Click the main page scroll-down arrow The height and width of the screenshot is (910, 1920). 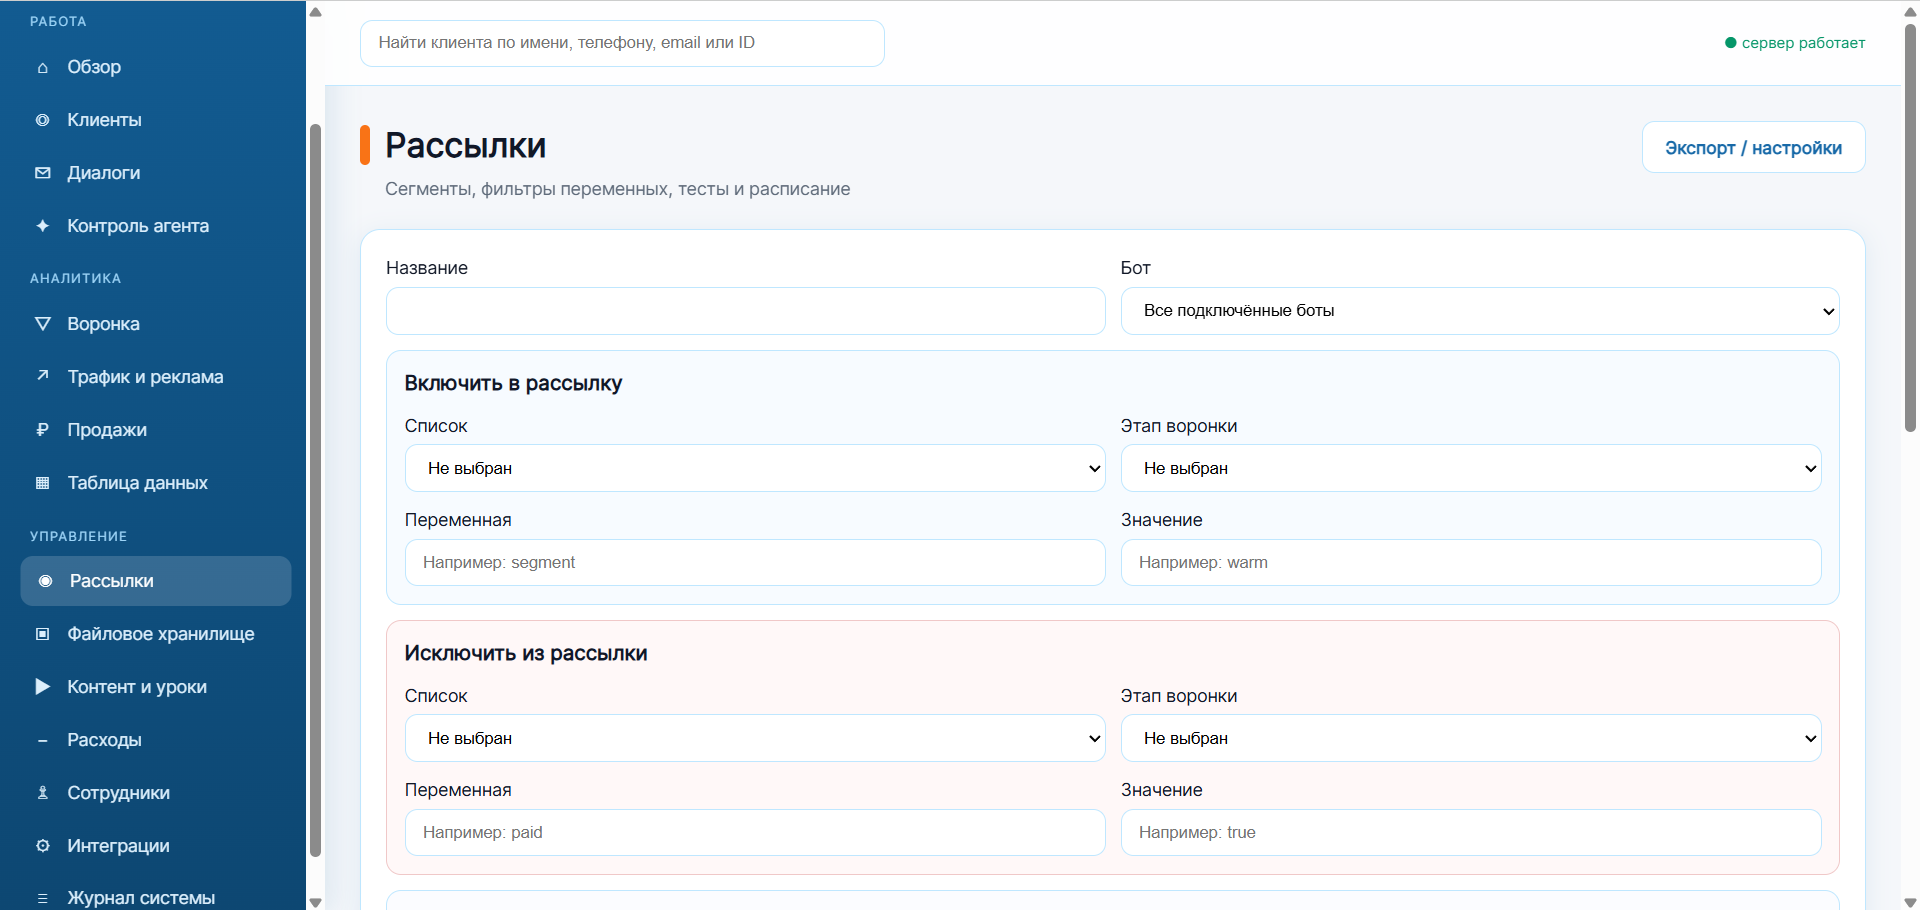1910,901
